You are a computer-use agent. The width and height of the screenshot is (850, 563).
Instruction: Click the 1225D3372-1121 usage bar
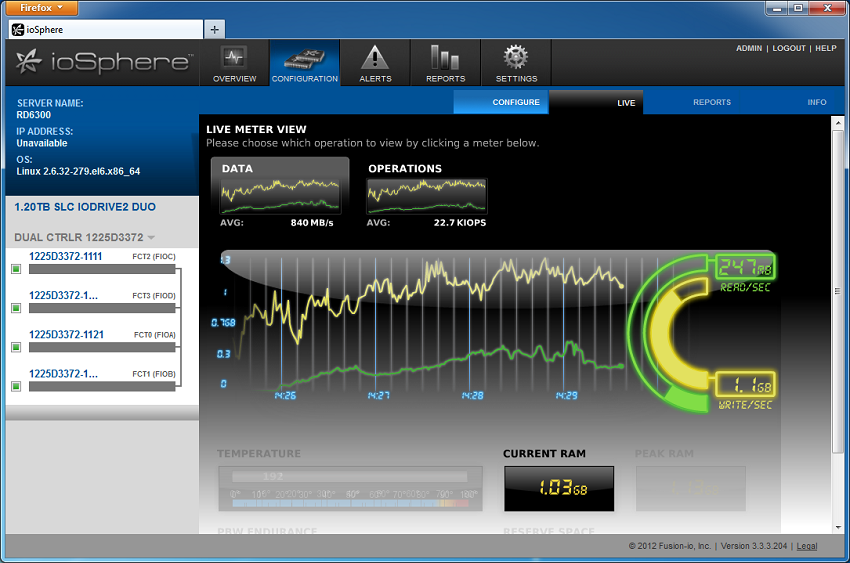pyautogui.click(x=102, y=347)
